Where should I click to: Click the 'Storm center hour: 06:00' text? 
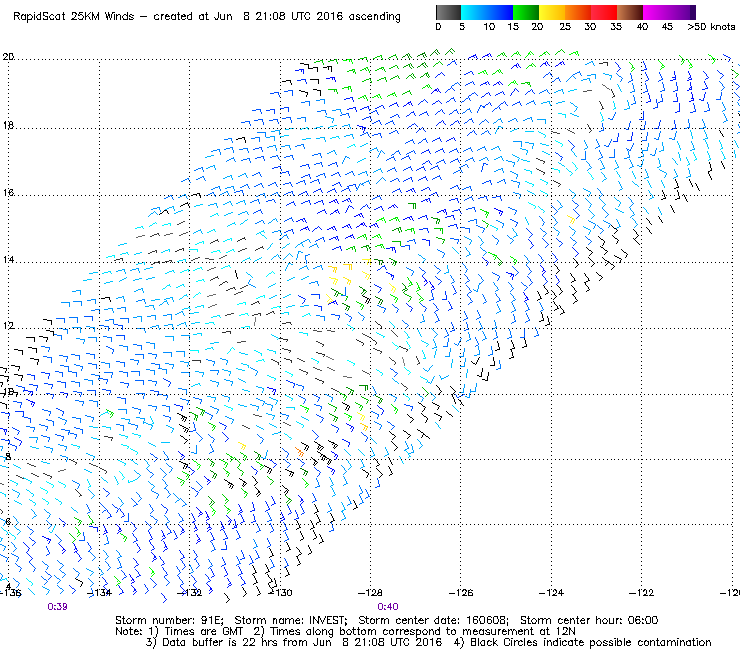[x=589, y=620]
